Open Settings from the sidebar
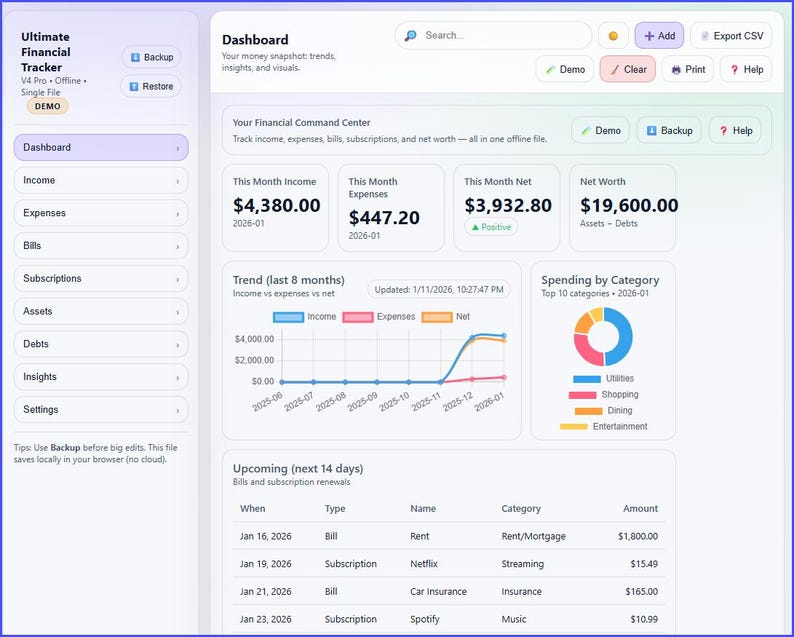The height and width of the screenshot is (637, 794). (101, 410)
